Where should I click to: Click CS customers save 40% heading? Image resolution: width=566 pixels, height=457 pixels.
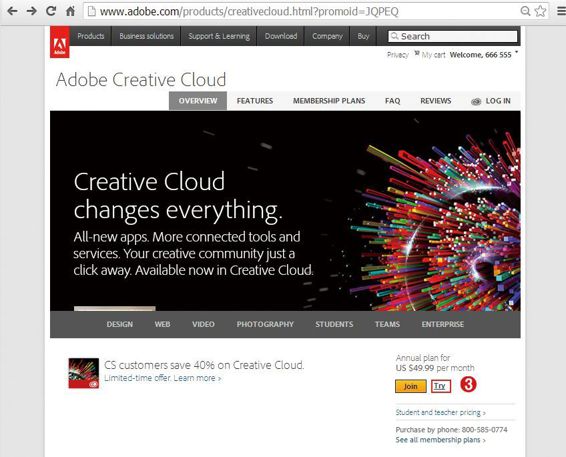[x=204, y=365]
